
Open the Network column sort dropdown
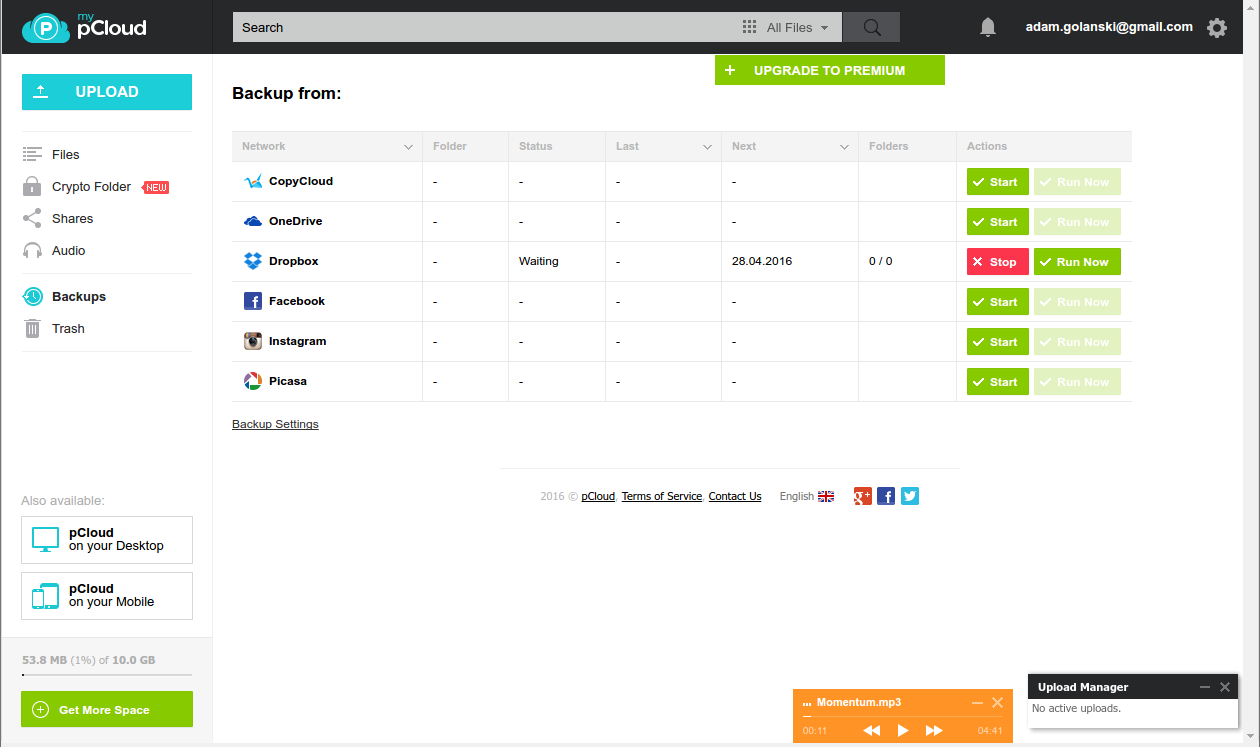point(408,147)
